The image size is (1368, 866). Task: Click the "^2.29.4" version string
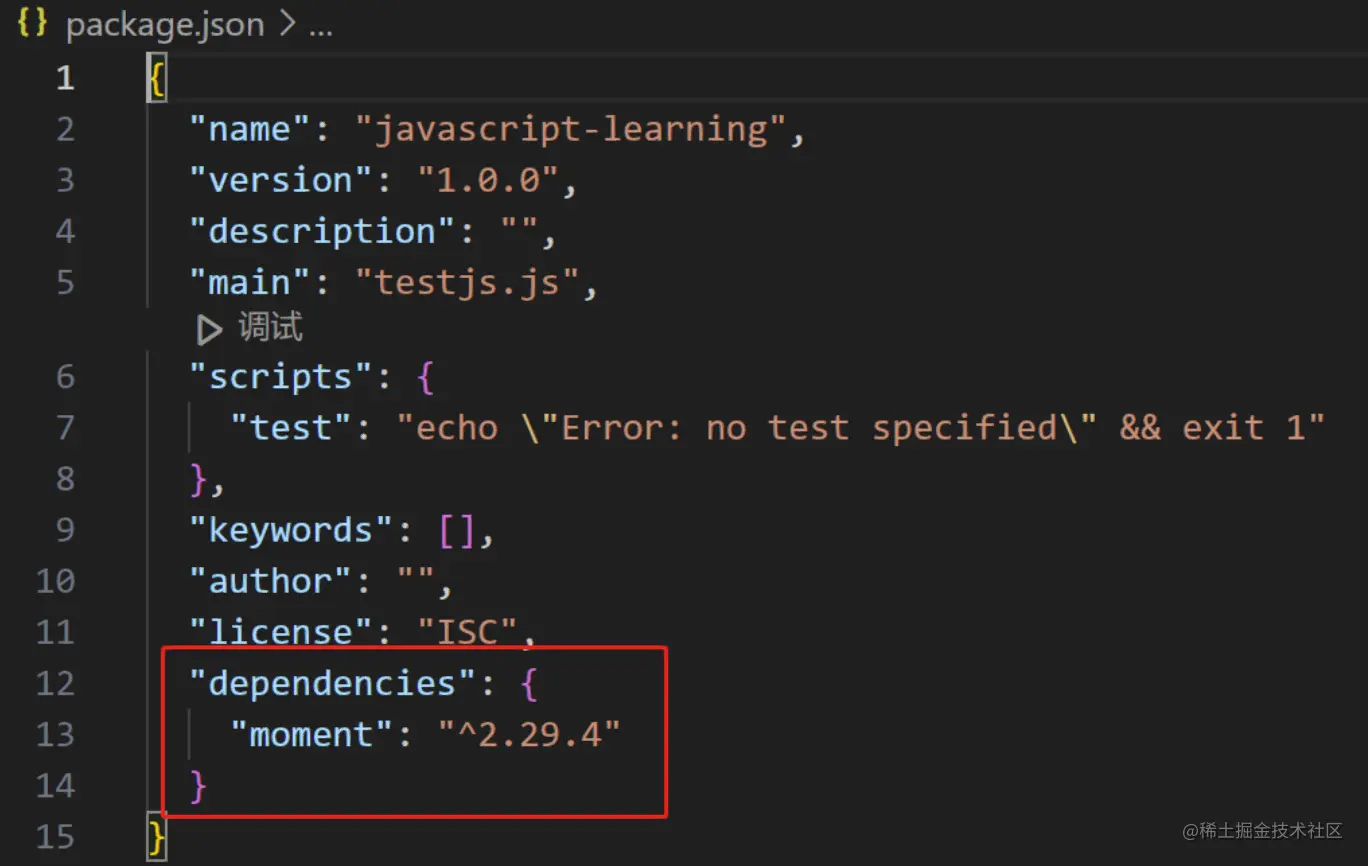(530, 735)
